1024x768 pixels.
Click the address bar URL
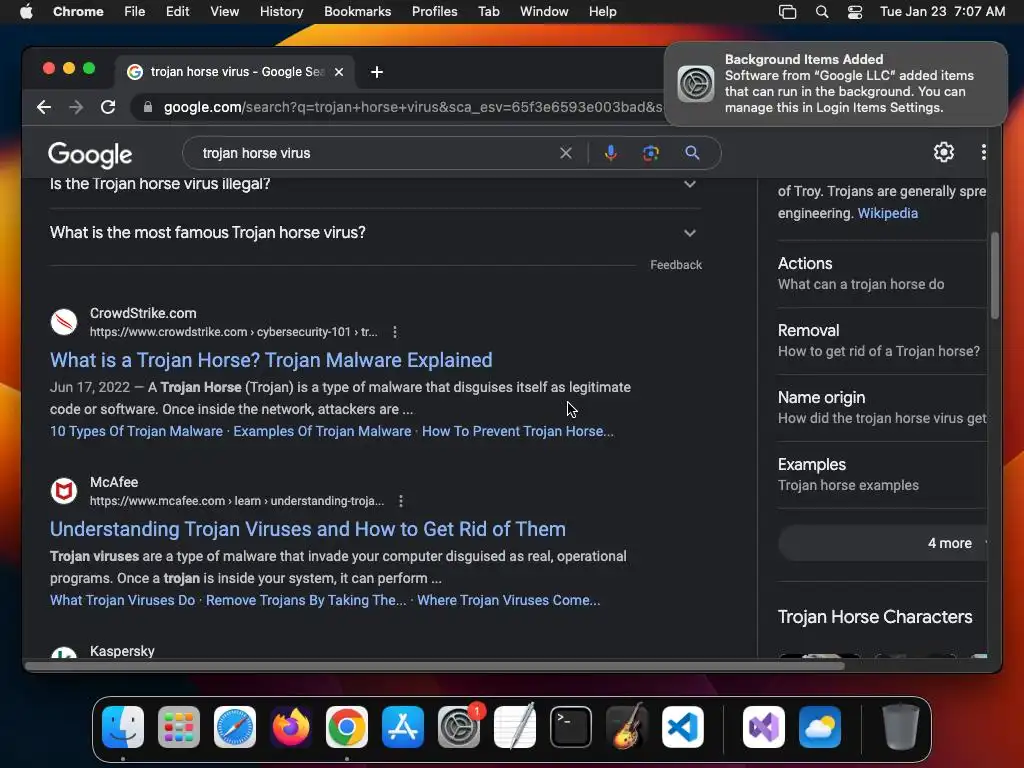[413, 107]
